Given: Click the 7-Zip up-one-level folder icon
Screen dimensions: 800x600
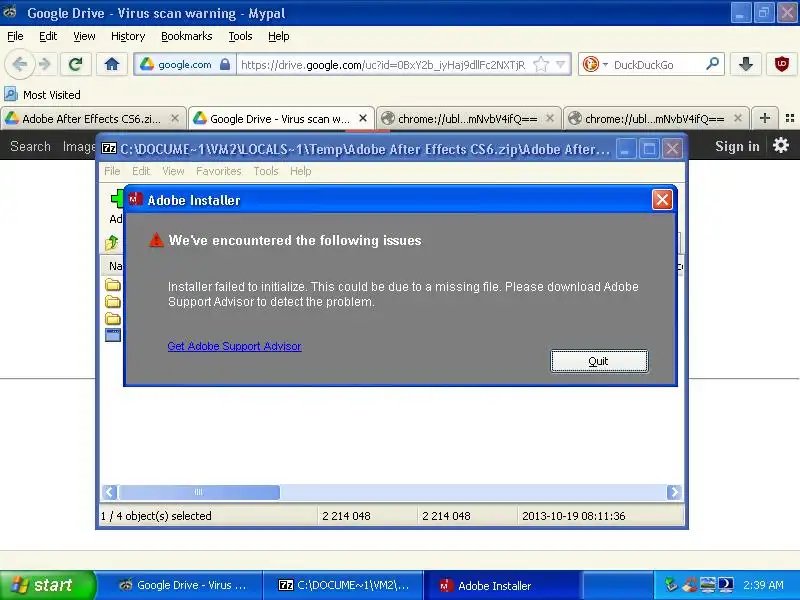Looking at the screenshot, I should 112,243.
